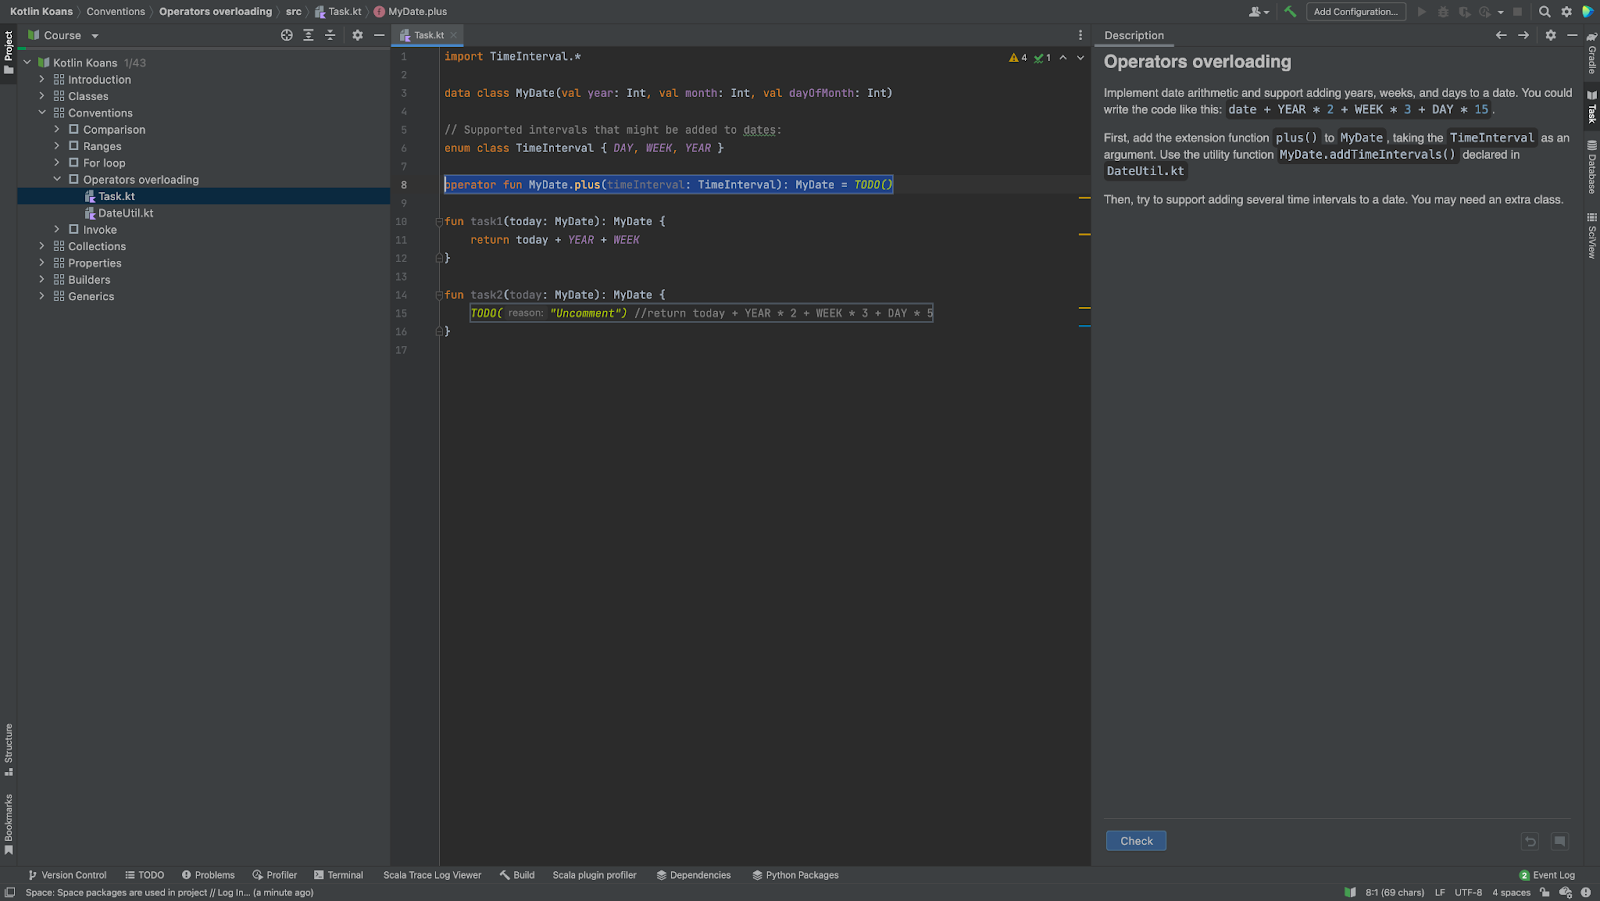1600x901 pixels.
Task: Go to next task arrow in Description
Action: [1523, 35]
